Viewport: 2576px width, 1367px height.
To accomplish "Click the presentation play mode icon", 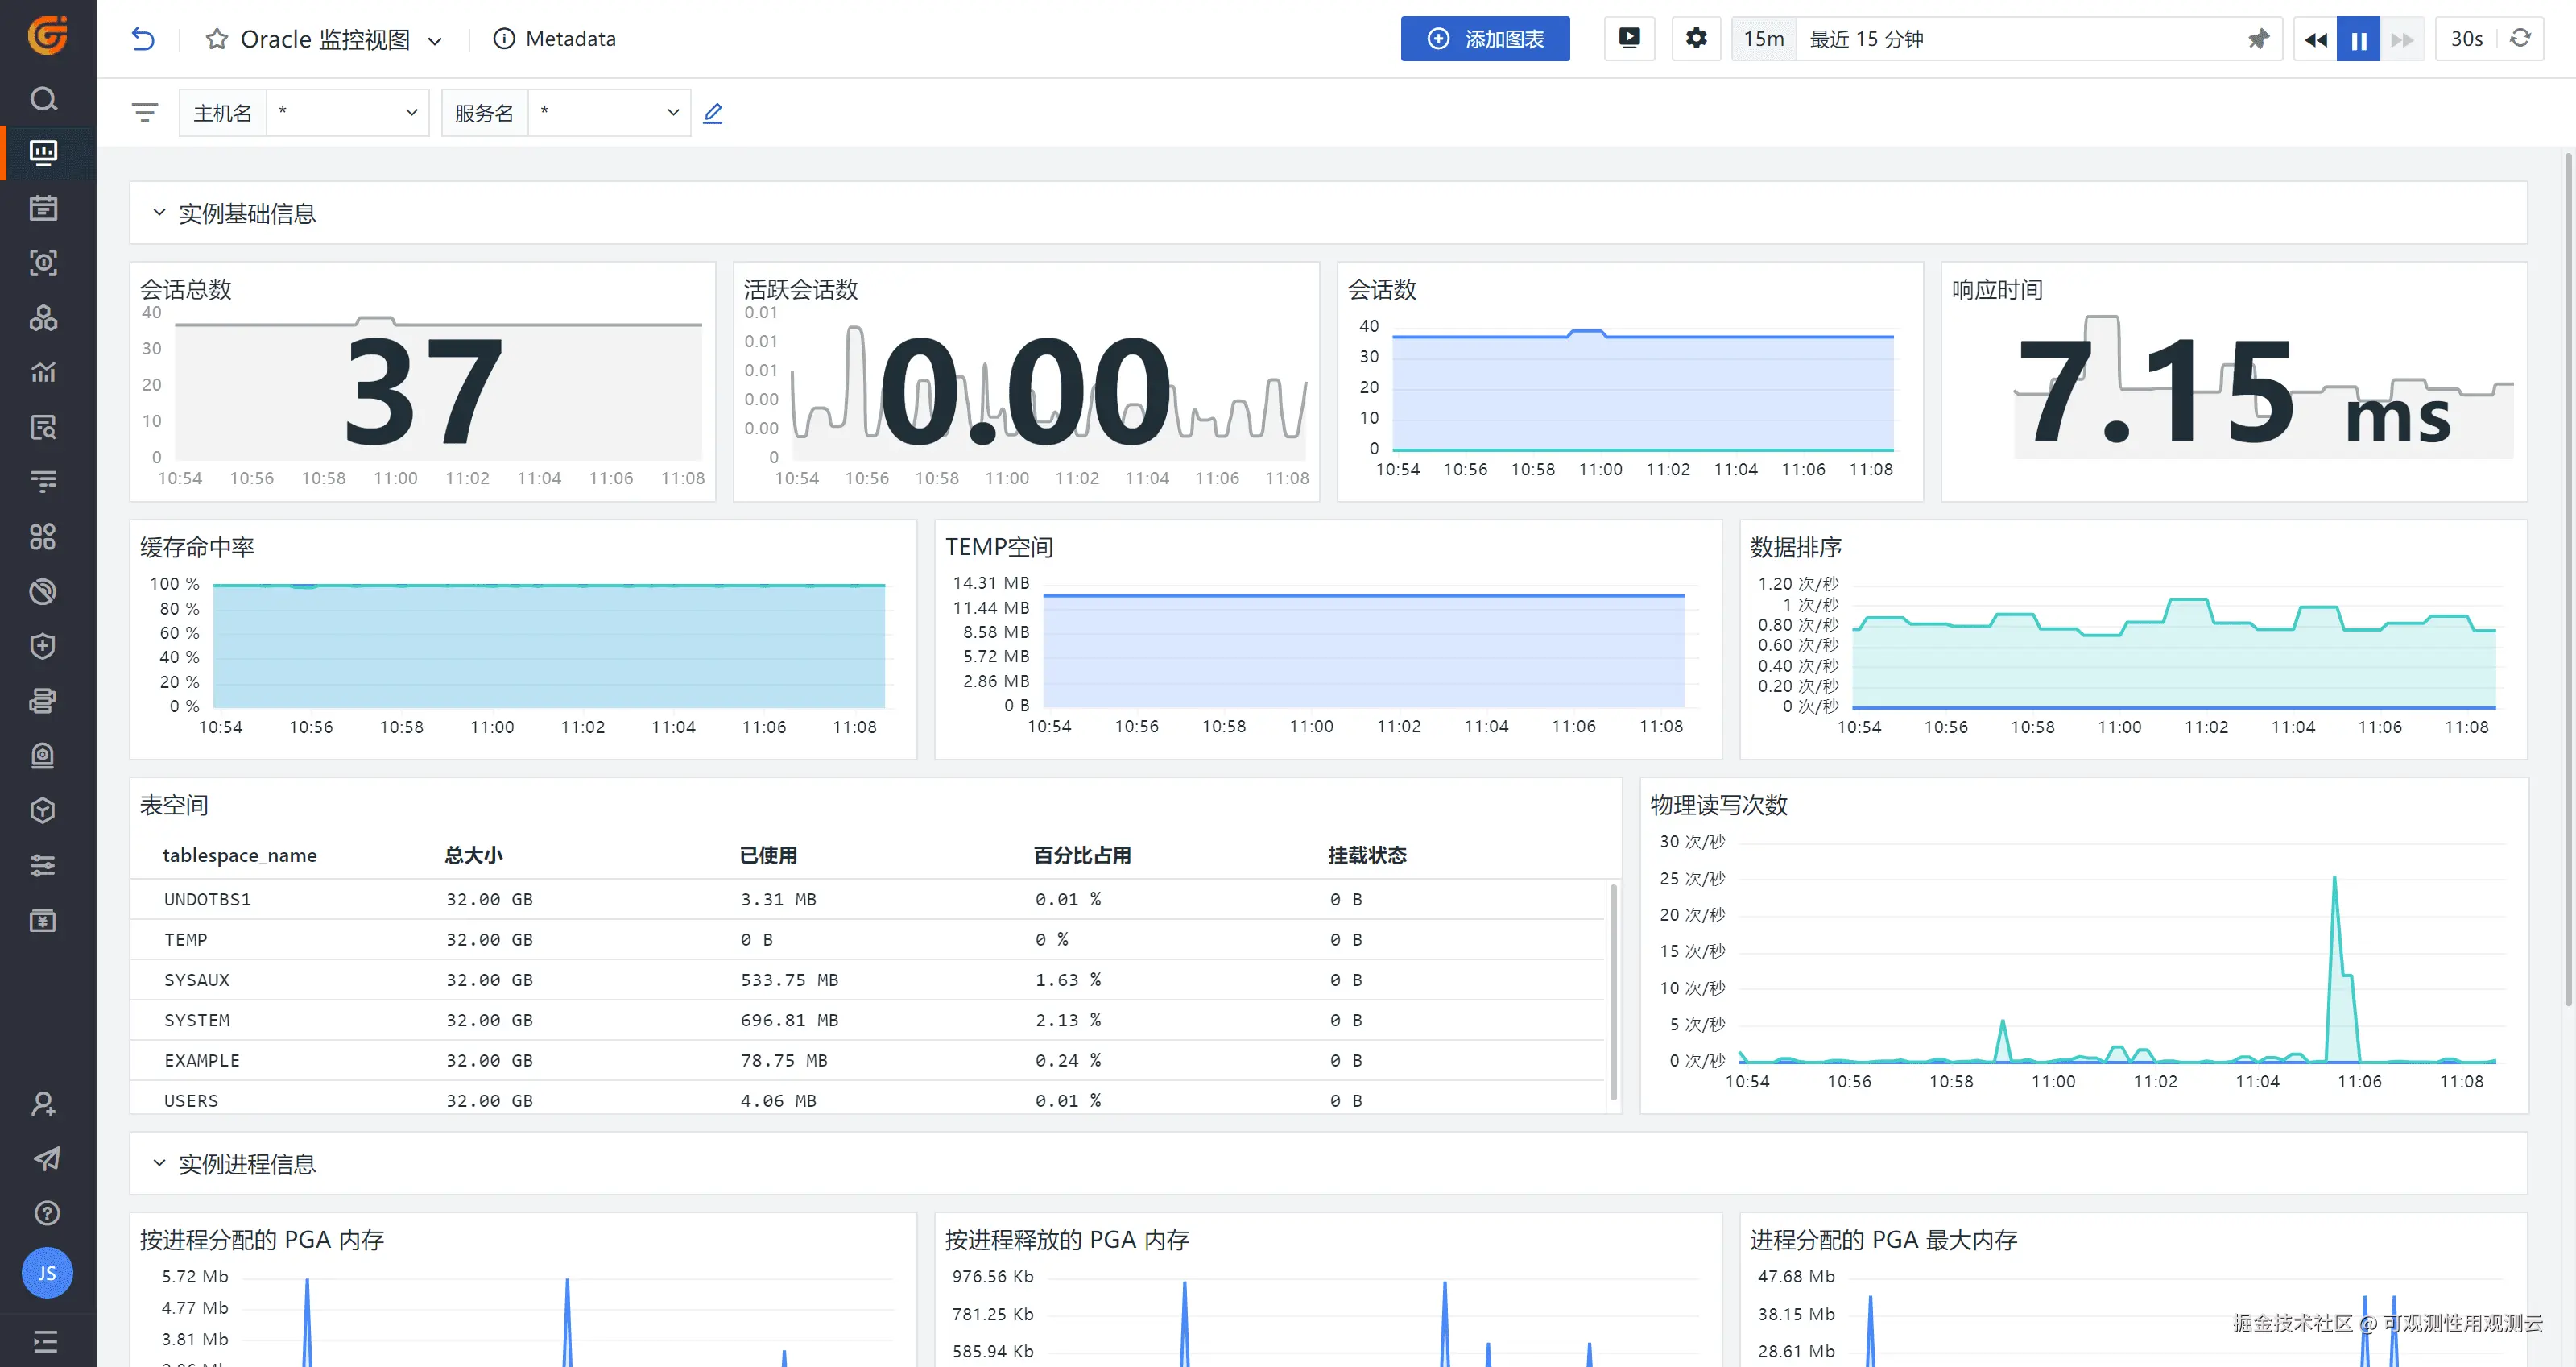I will click(x=1629, y=39).
